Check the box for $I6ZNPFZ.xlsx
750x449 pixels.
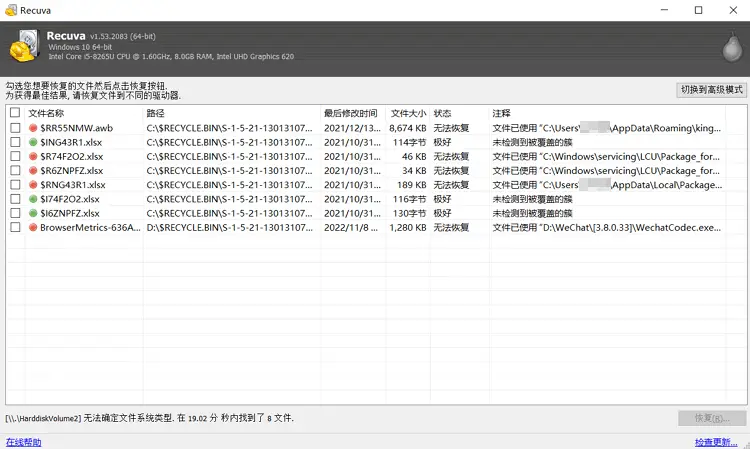(x=15, y=213)
